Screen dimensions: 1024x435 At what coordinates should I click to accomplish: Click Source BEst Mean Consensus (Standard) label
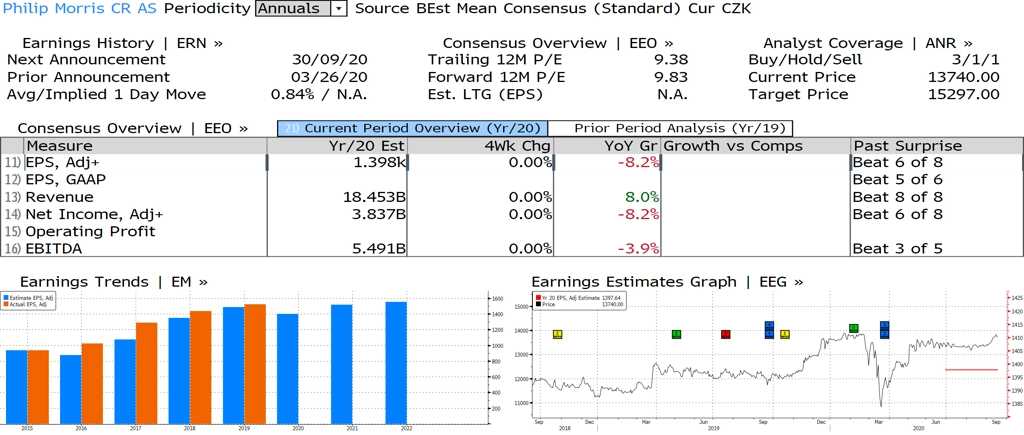click(x=519, y=8)
